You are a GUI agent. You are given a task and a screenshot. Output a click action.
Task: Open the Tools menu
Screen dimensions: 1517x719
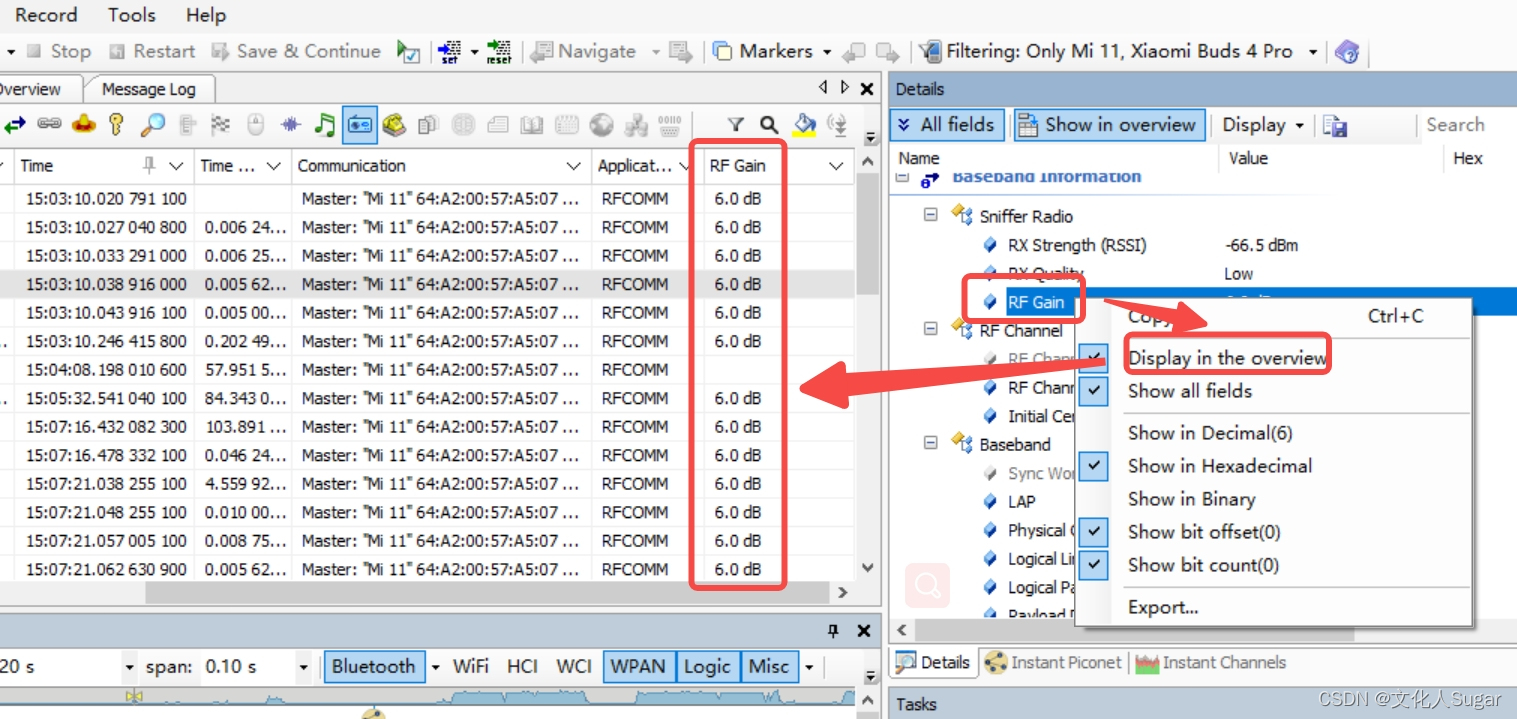(x=132, y=15)
